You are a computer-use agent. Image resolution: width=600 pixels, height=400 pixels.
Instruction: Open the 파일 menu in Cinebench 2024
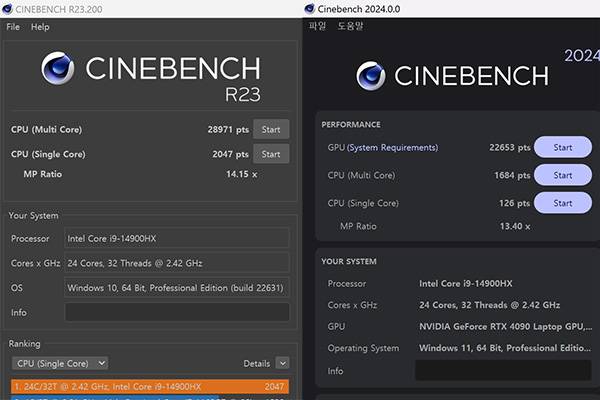[x=318, y=26]
